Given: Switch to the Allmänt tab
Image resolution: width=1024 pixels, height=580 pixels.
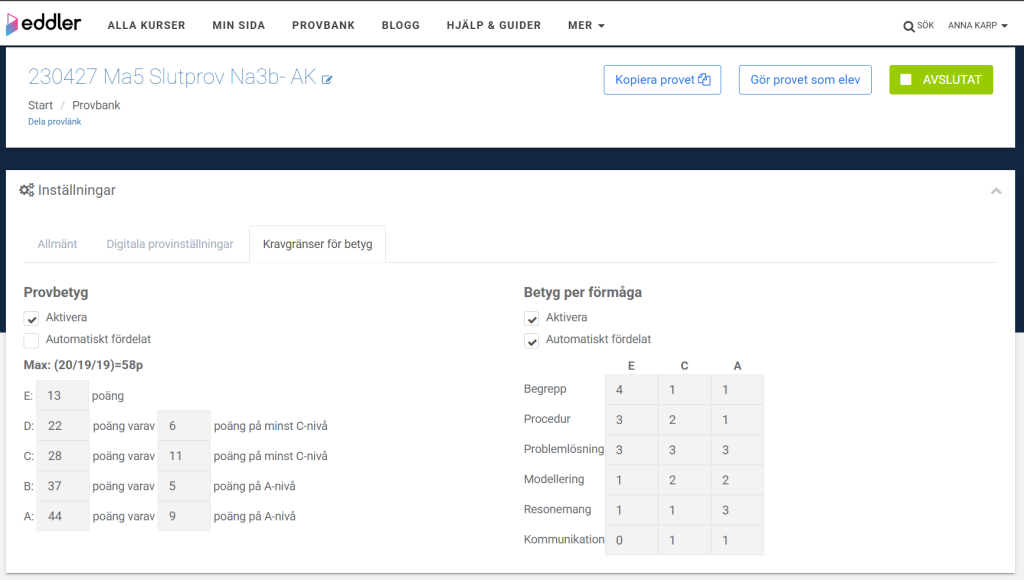Looking at the screenshot, I should (57, 244).
